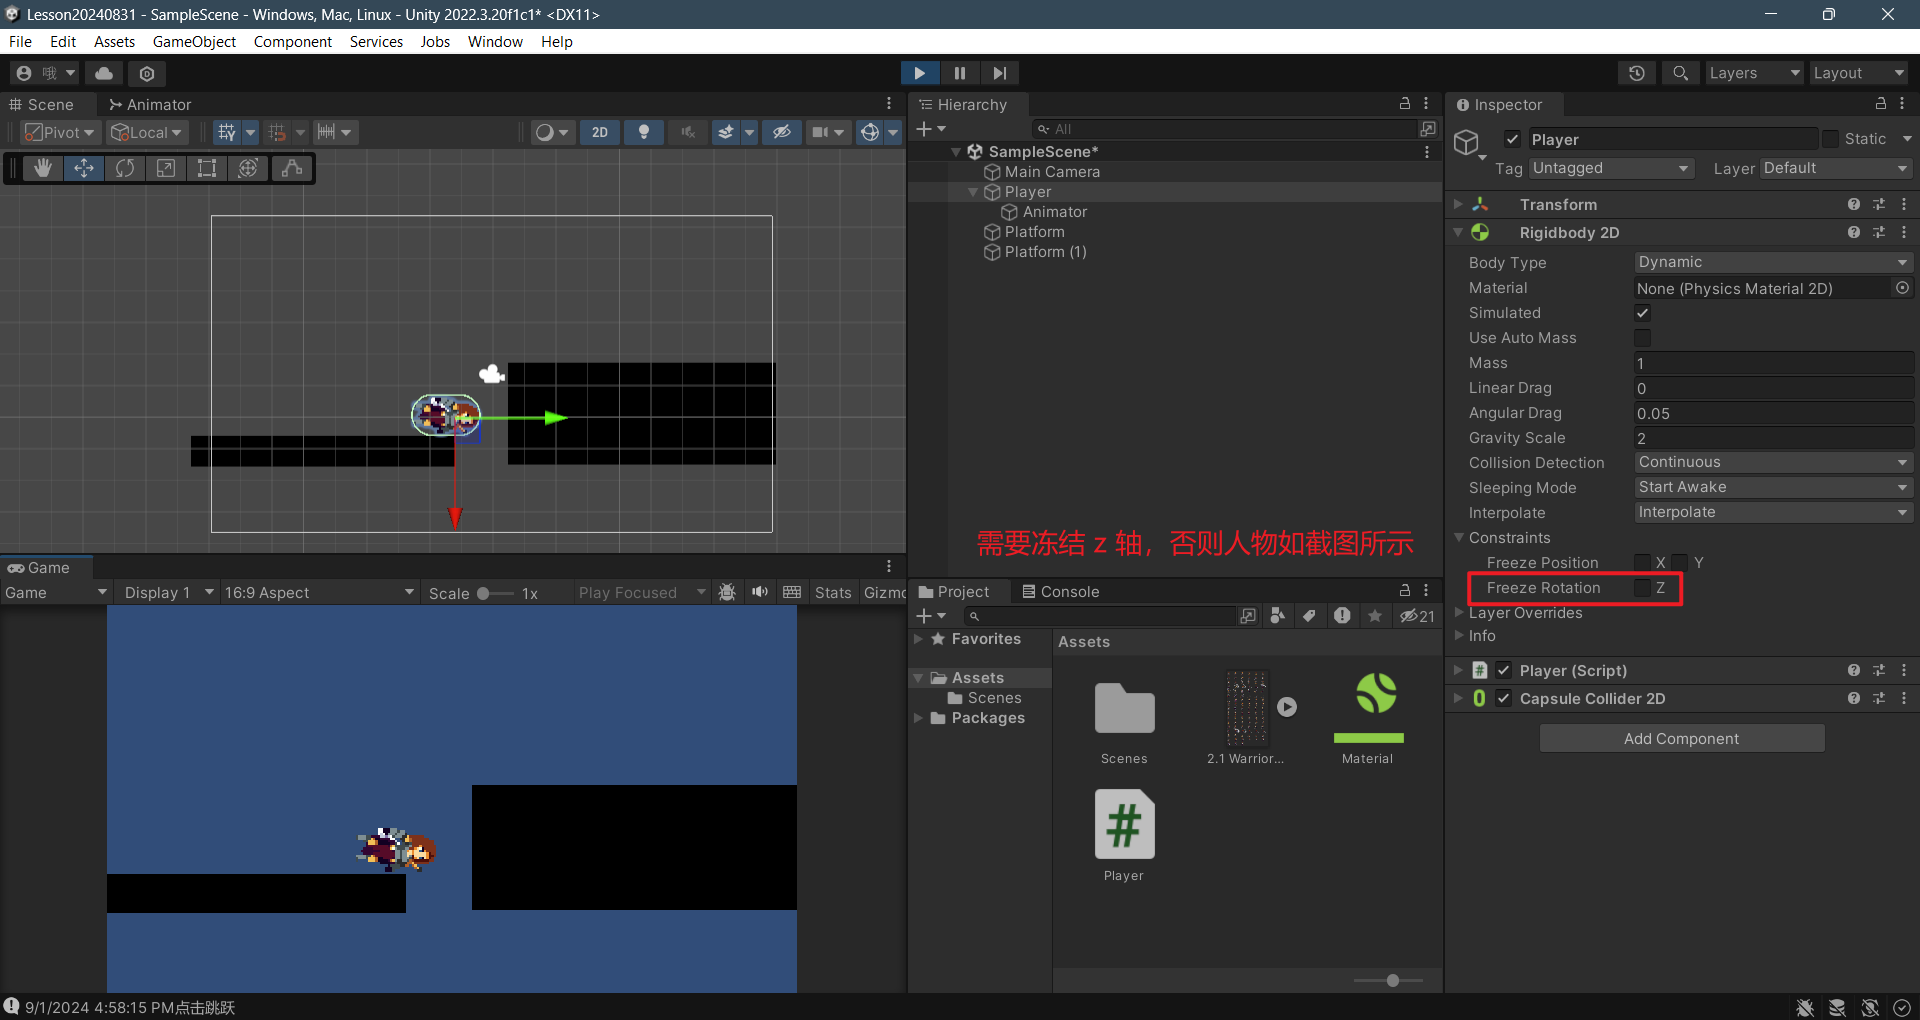
Task: Select the Scale tool in Scene view
Action: point(166,168)
